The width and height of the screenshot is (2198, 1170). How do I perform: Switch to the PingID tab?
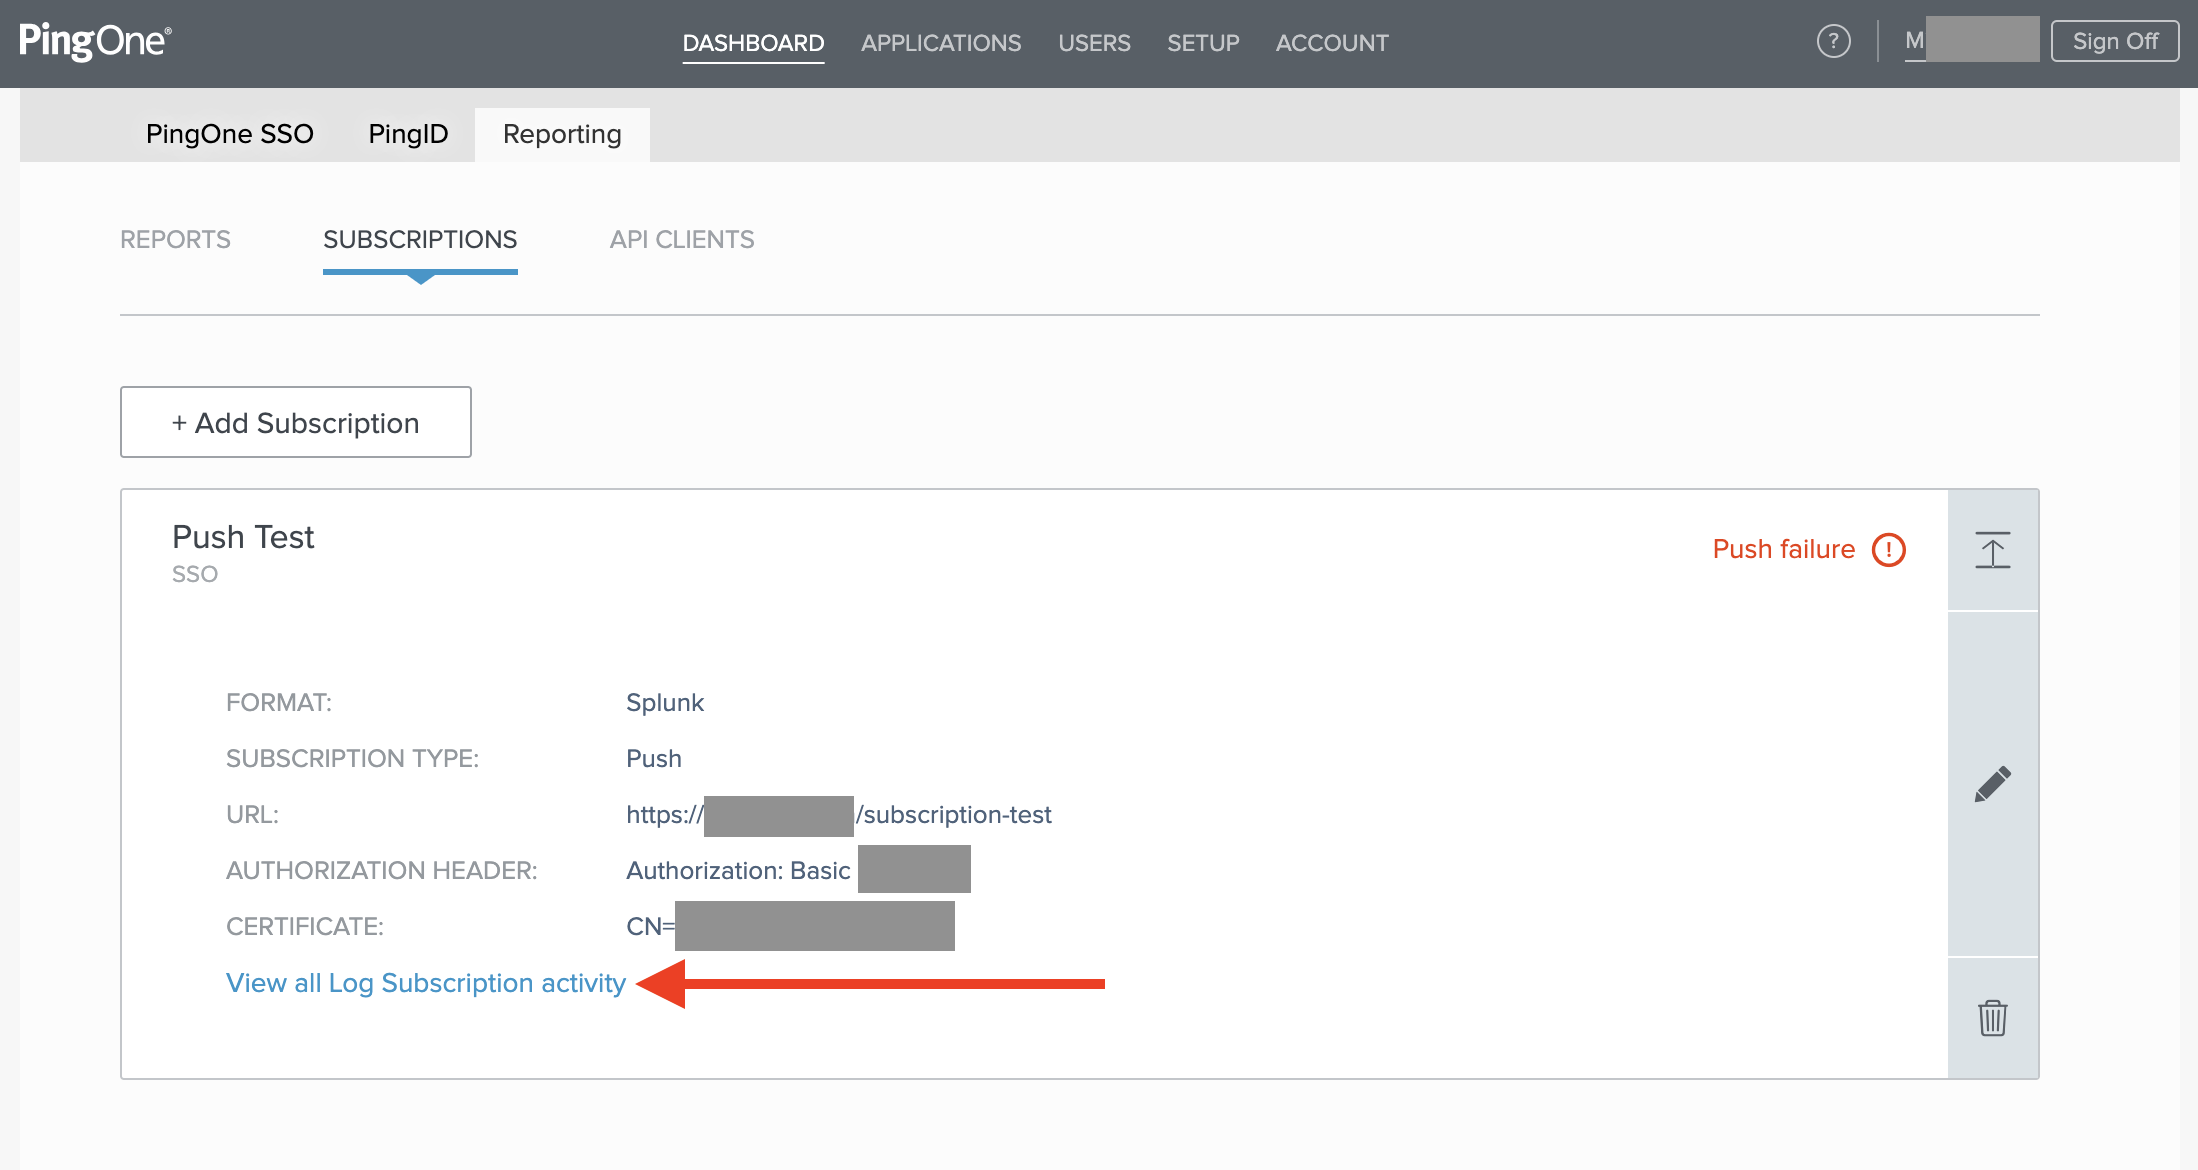click(407, 133)
